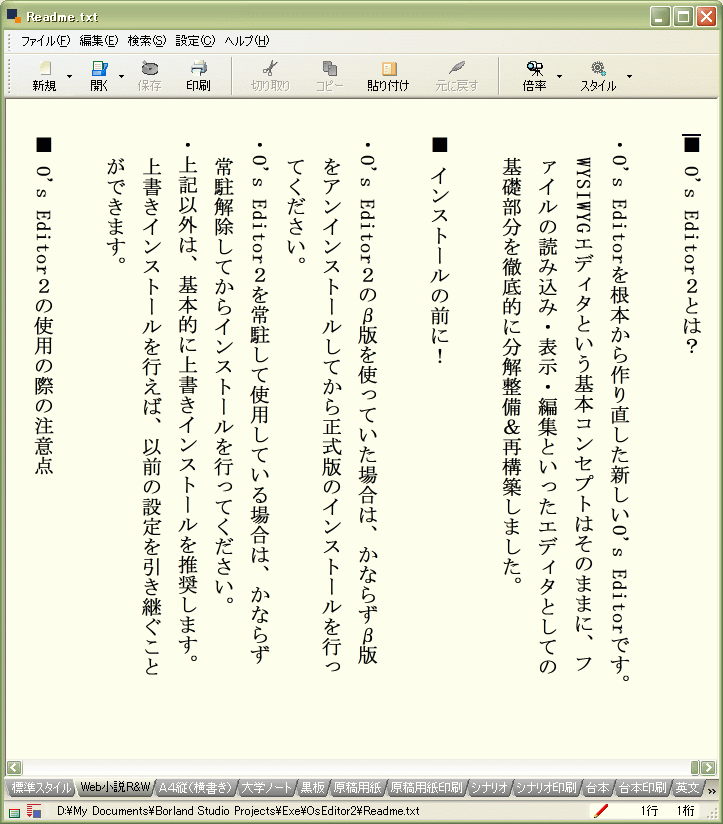Open the 編集(E) menu
Viewport: 723px width, 824px height.
coord(99,40)
